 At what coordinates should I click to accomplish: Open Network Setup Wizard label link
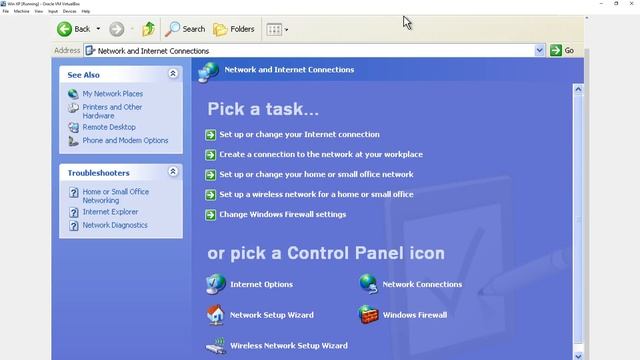point(272,315)
